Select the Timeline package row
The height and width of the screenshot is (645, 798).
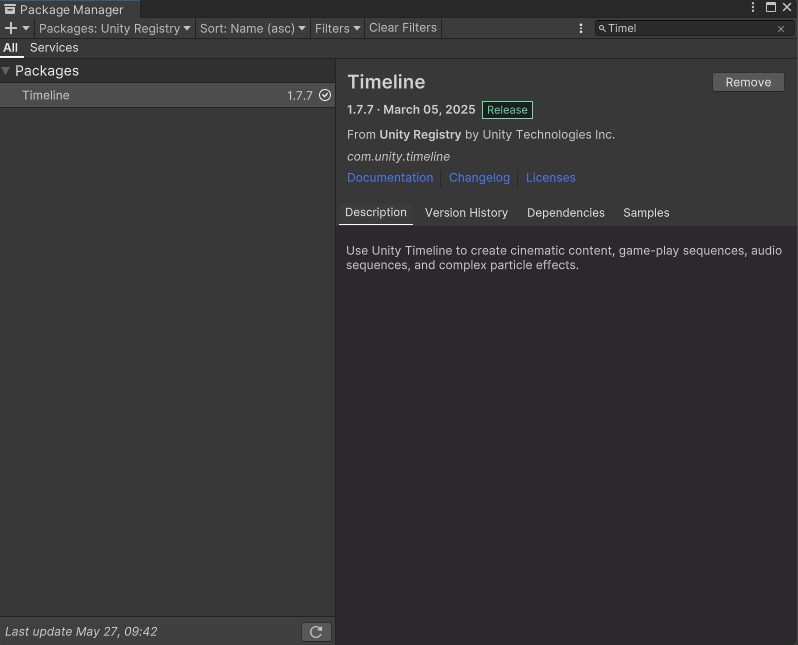[x=167, y=95]
